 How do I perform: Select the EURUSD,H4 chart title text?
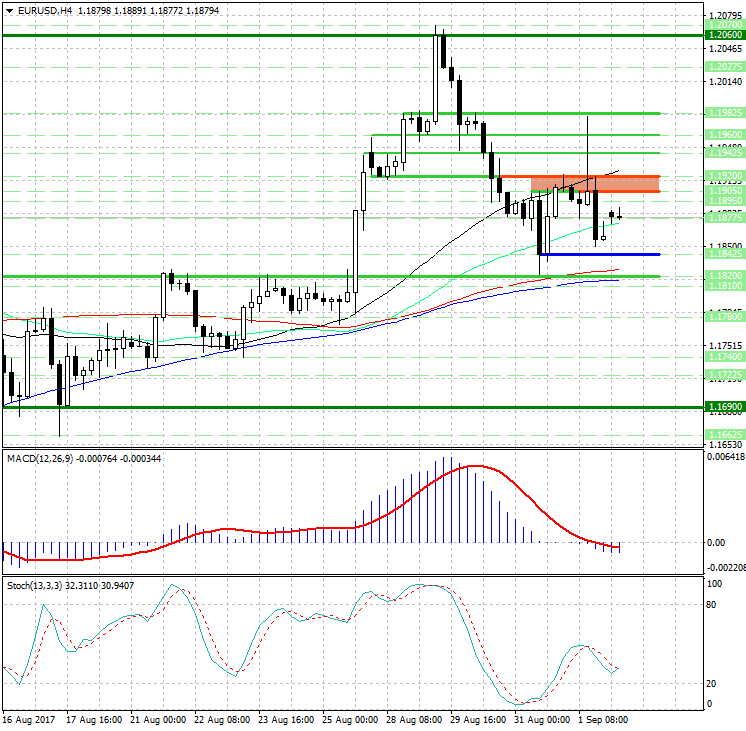[x=45, y=10]
